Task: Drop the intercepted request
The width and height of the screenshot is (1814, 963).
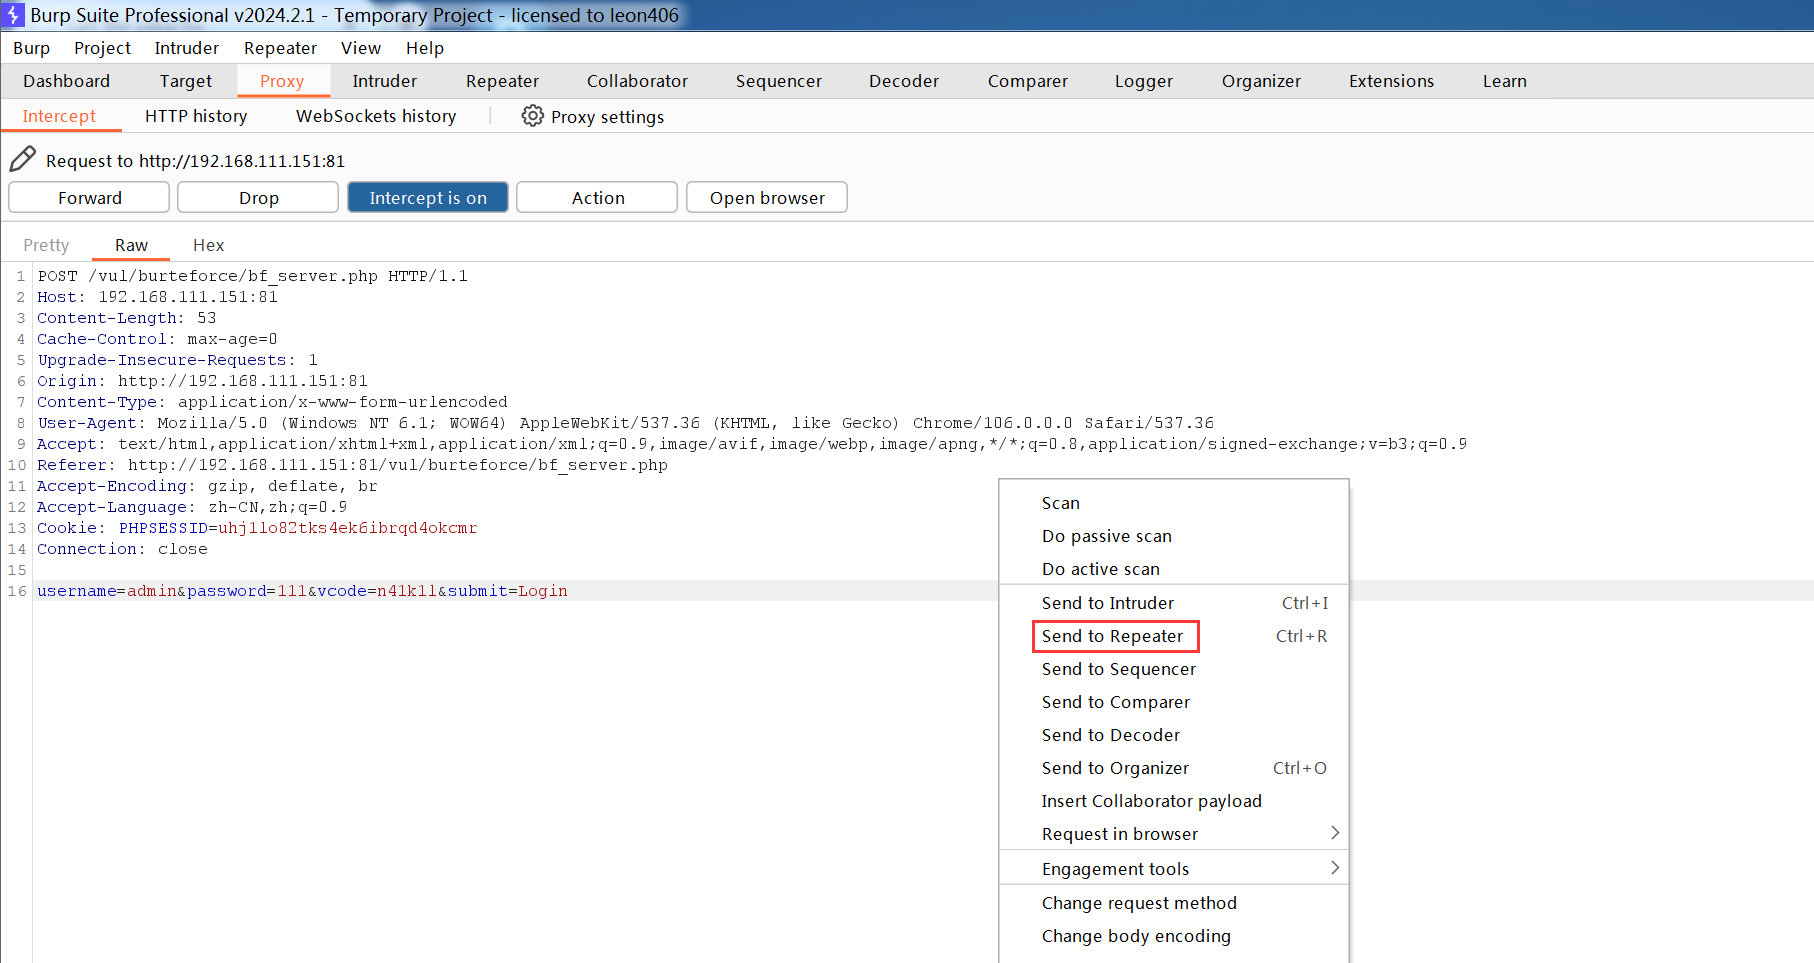Action: [x=258, y=198]
